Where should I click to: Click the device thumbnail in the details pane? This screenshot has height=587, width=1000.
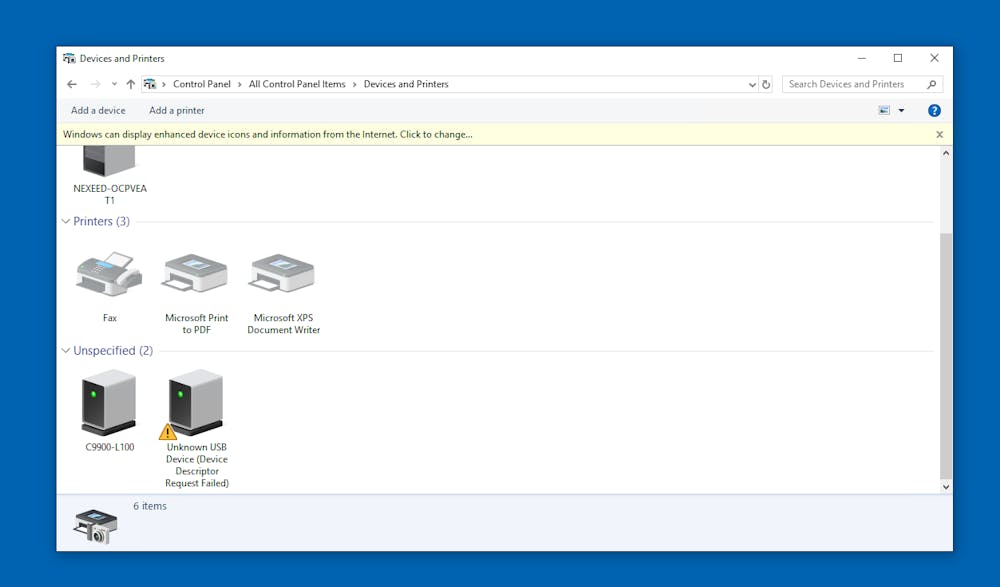[95, 524]
